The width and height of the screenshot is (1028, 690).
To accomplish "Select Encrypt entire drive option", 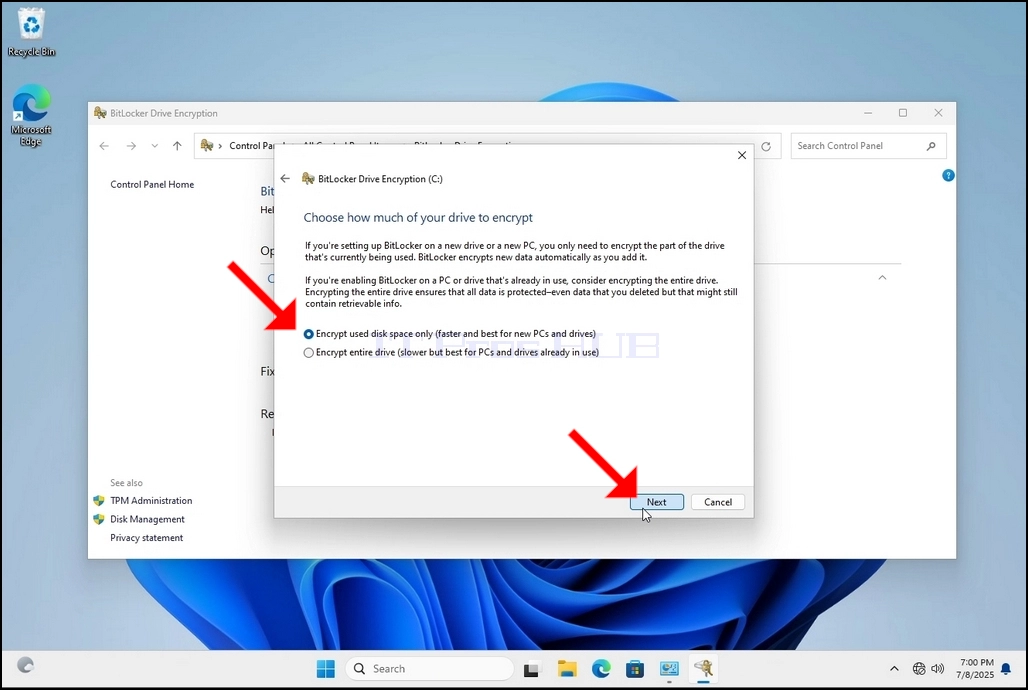I will click(451, 352).
